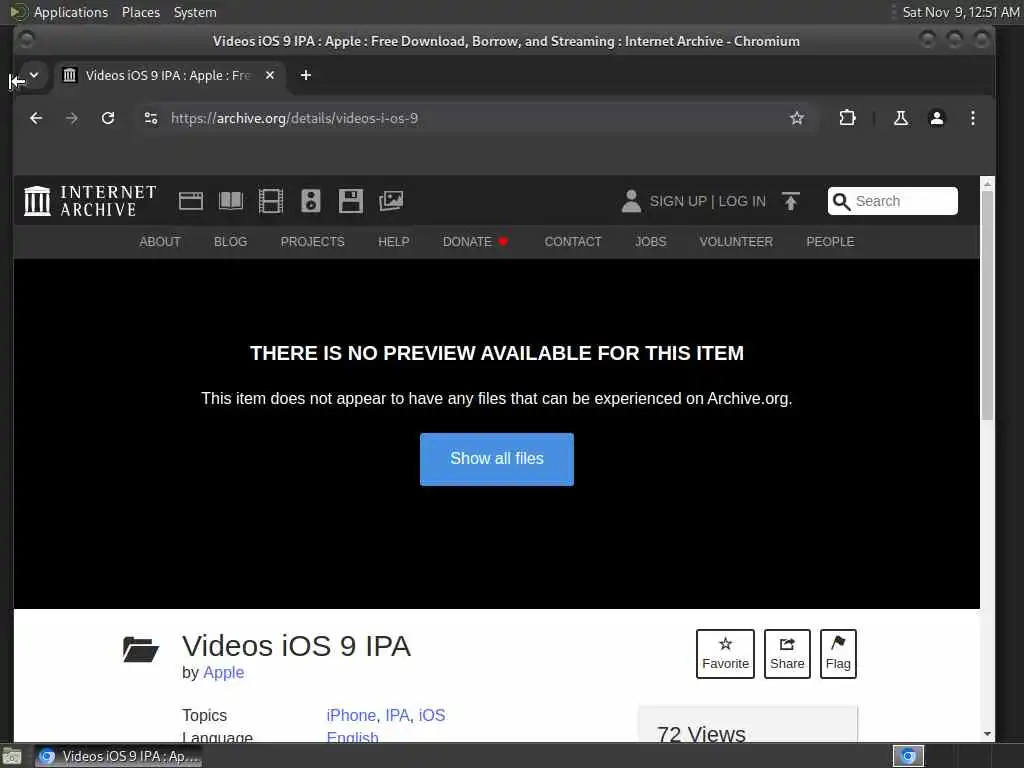This screenshot has width=1024, height=768.
Task: Open the Video film strip icon
Action: coord(270,200)
